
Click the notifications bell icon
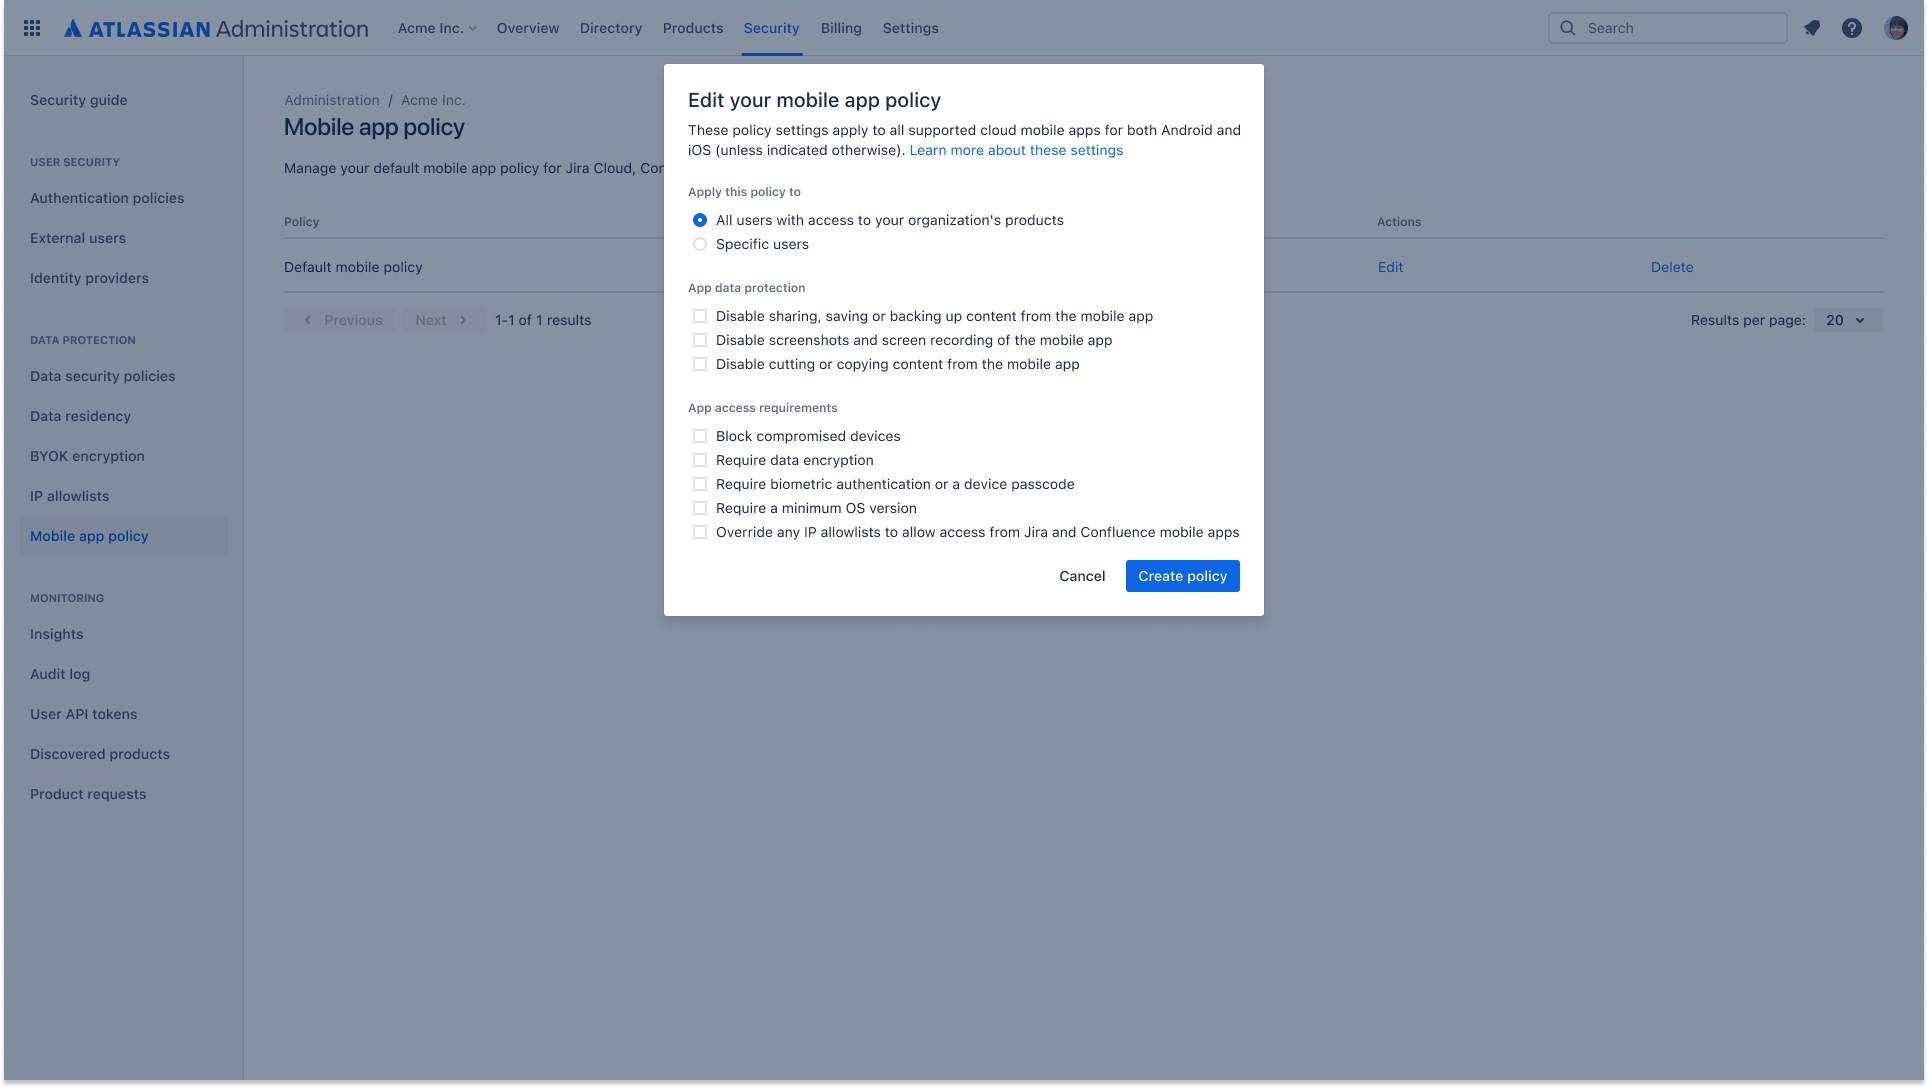click(1813, 28)
